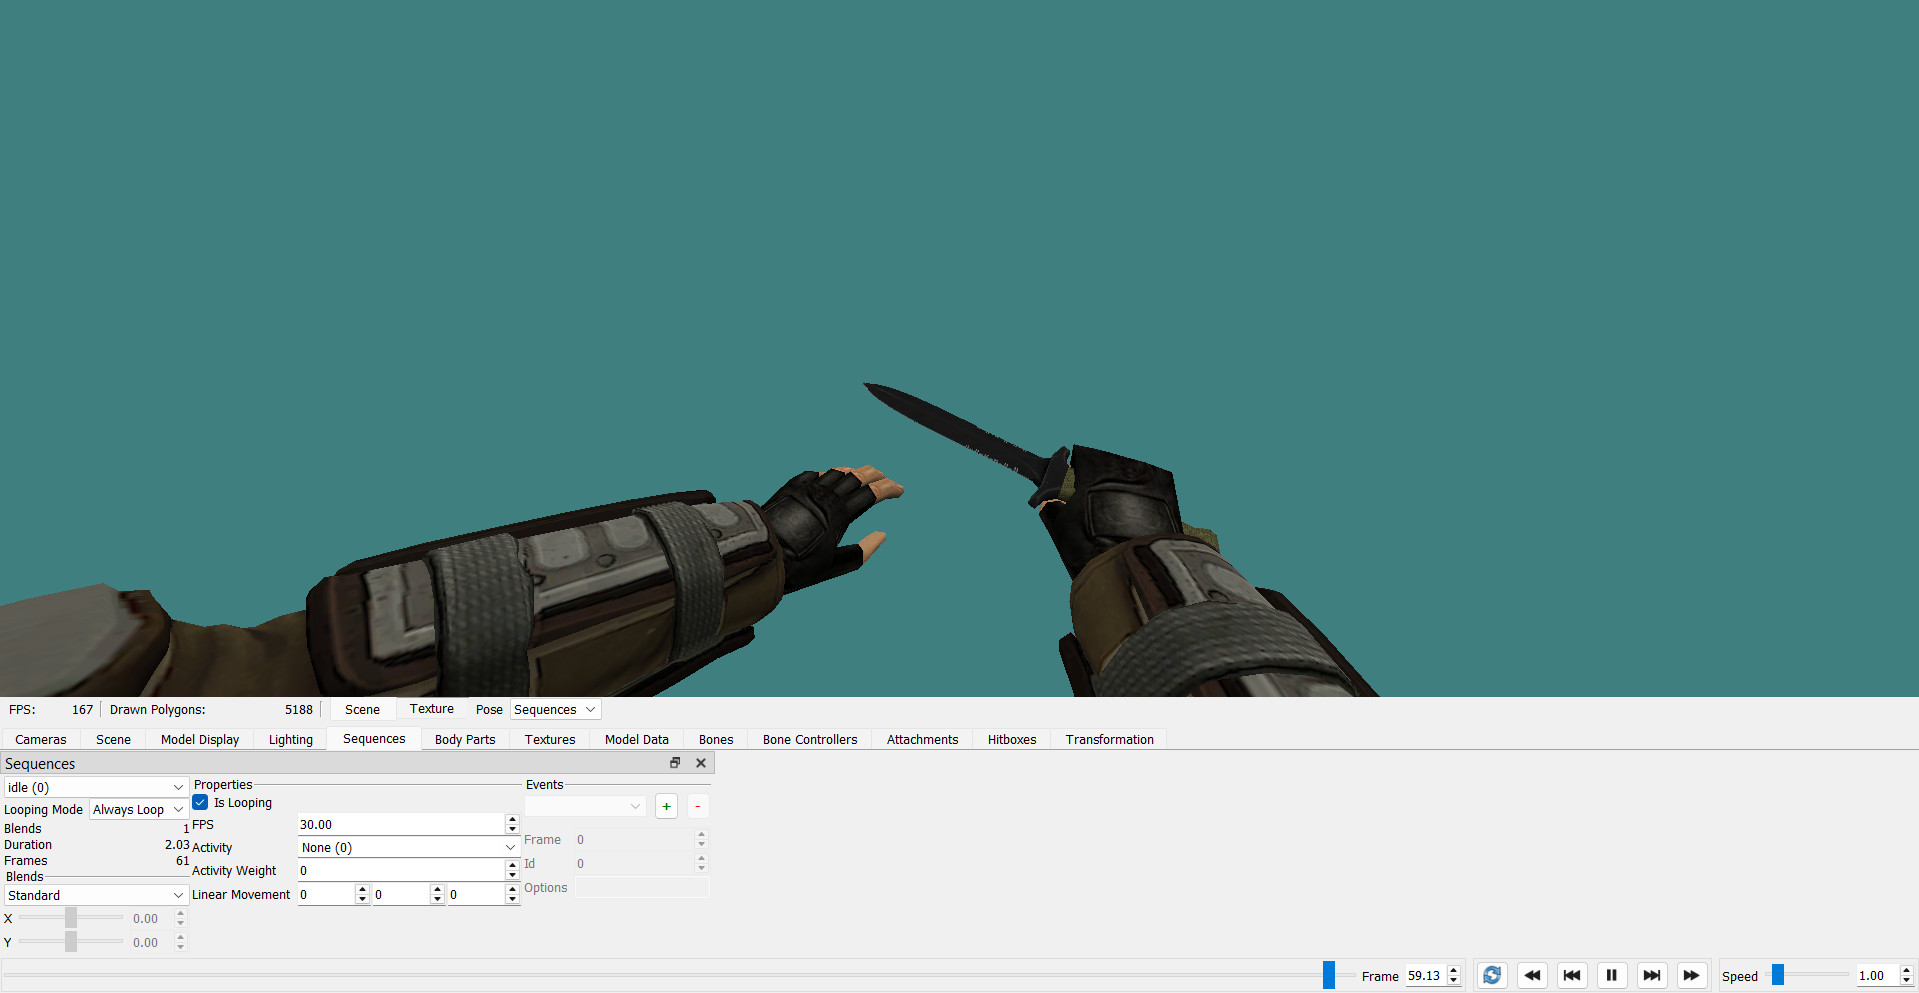Open the Bone Controllers tab
Viewport: 1919px width, 993px height.
coord(809,739)
